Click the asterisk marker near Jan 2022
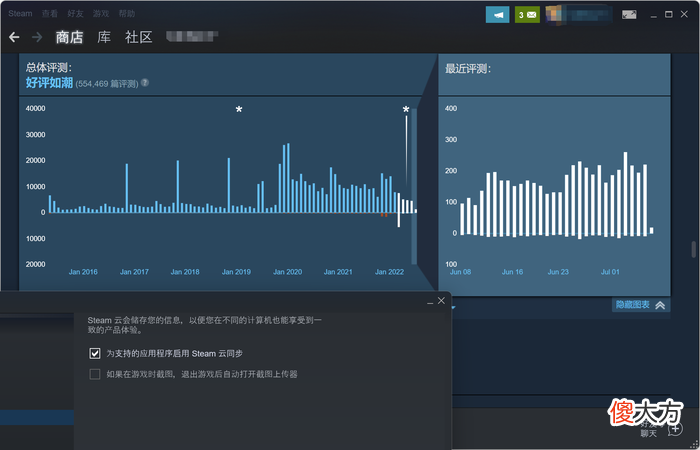The height and width of the screenshot is (450, 700). tap(406, 110)
